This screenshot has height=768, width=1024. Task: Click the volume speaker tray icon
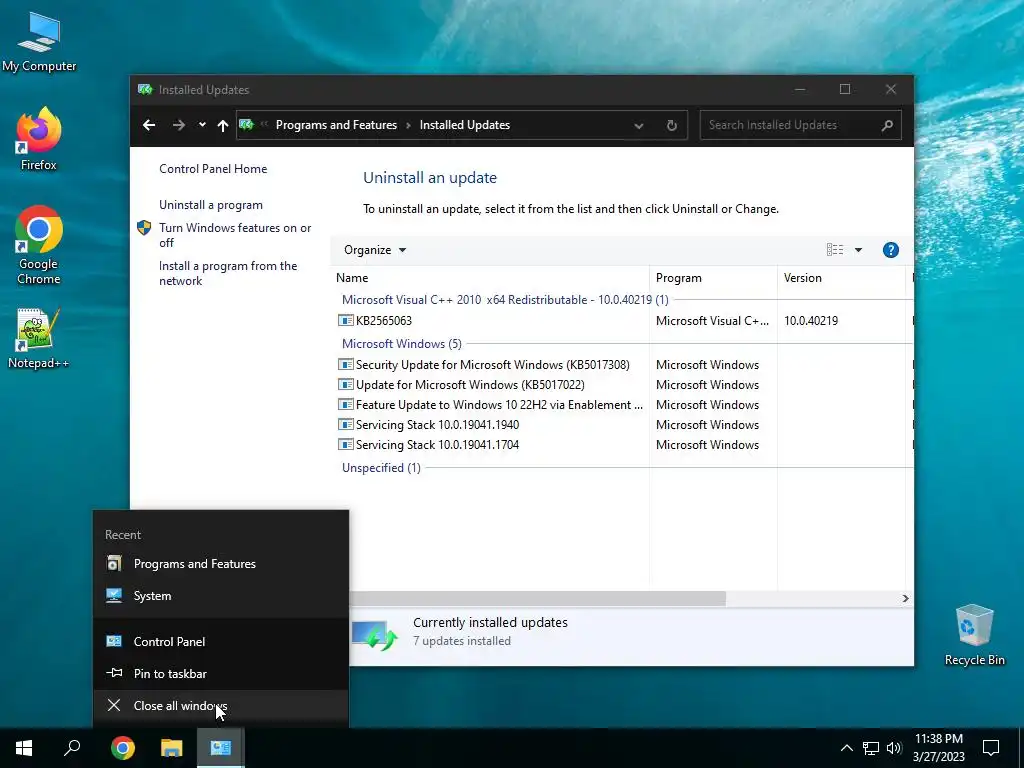(x=894, y=748)
